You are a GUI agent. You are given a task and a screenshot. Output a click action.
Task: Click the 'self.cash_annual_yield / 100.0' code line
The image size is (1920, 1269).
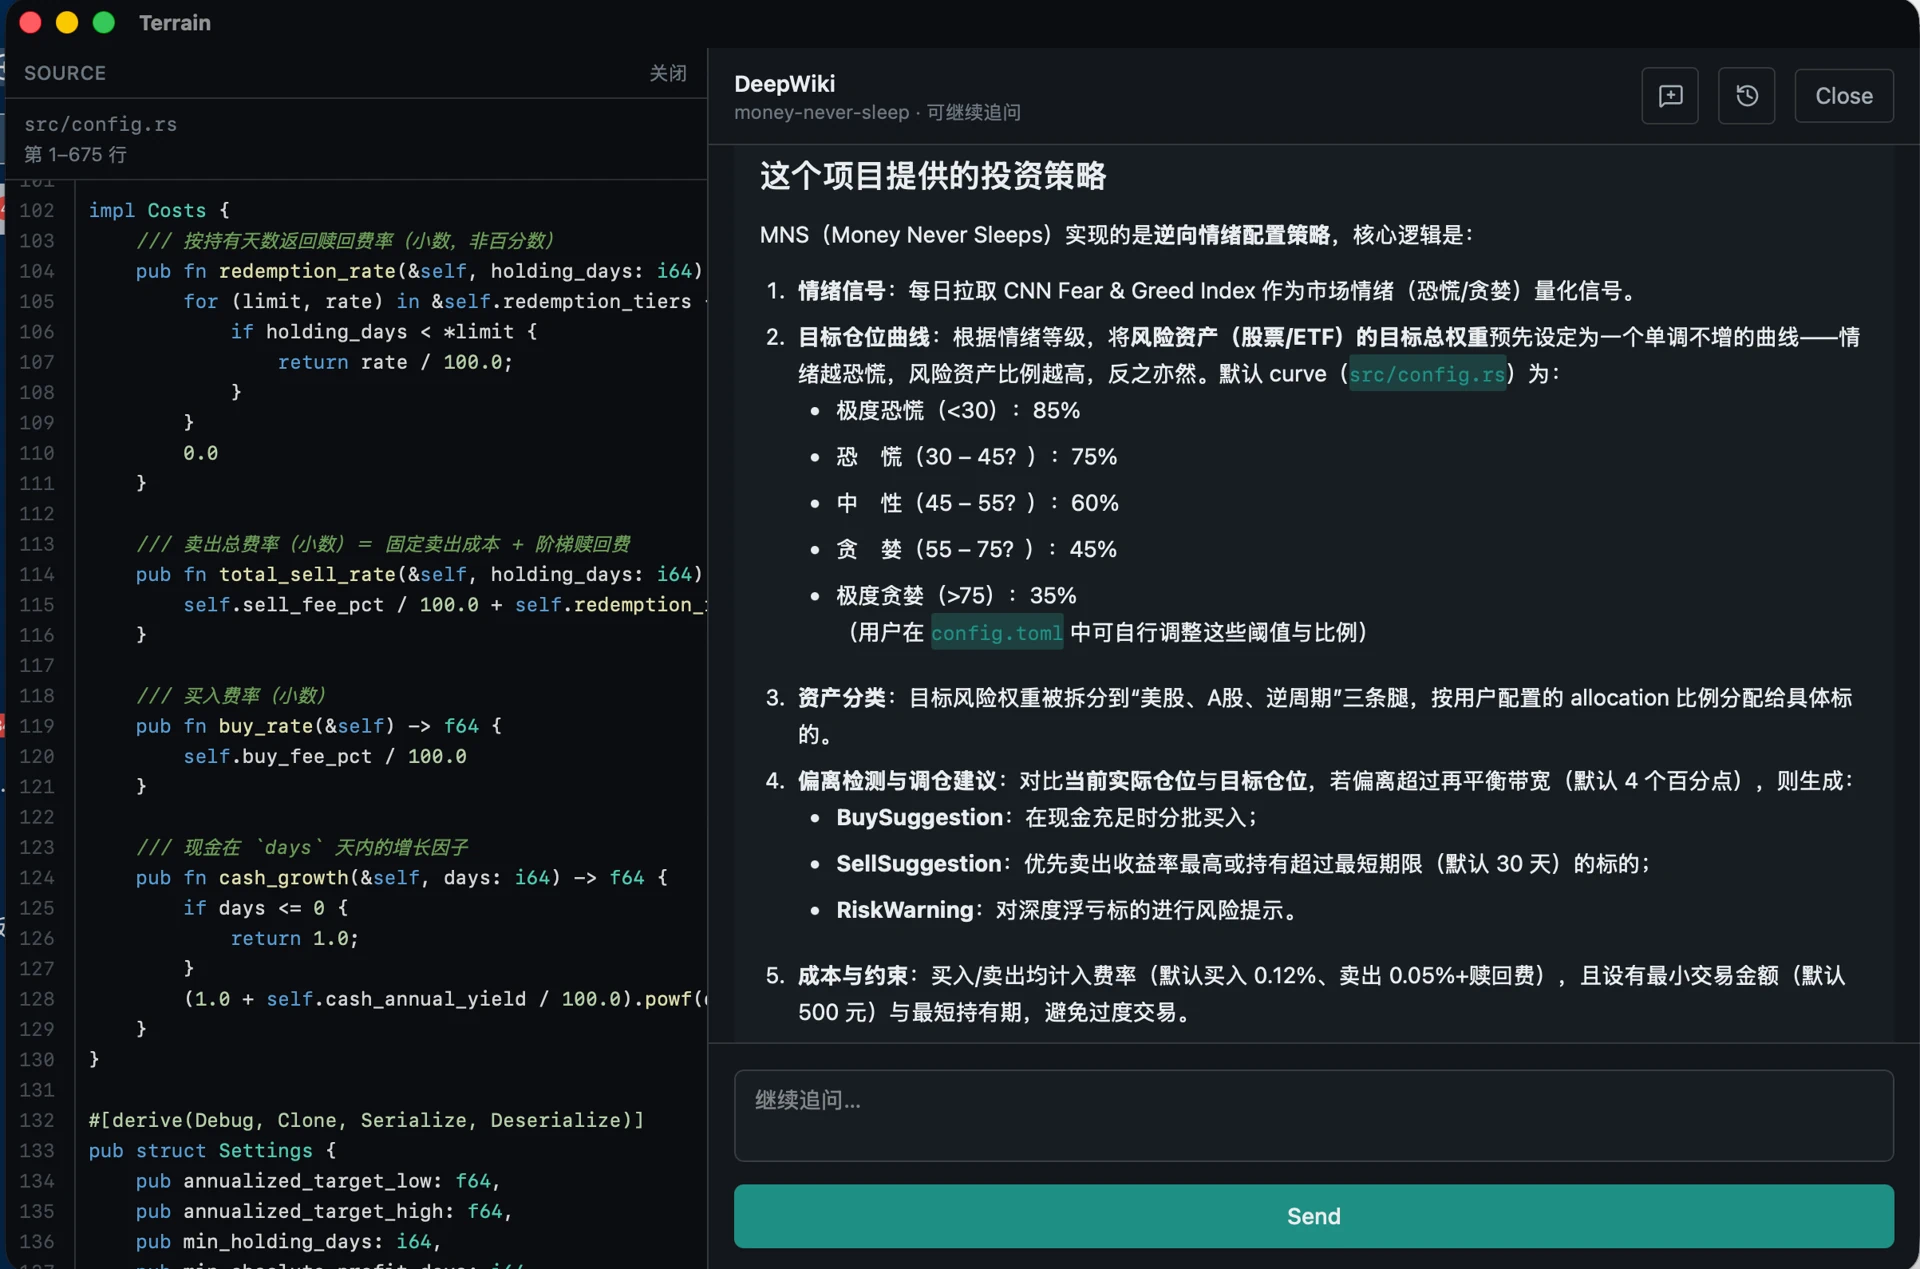coord(445,999)
